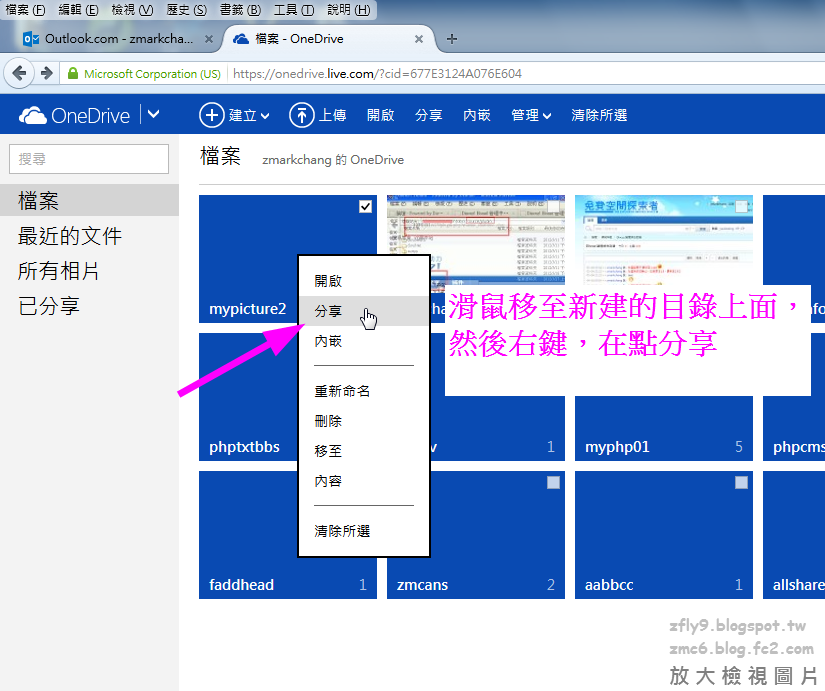Open 所有相片 in the sidebar
This screenshot has height=691, width=825.
[x=58, y=271]
